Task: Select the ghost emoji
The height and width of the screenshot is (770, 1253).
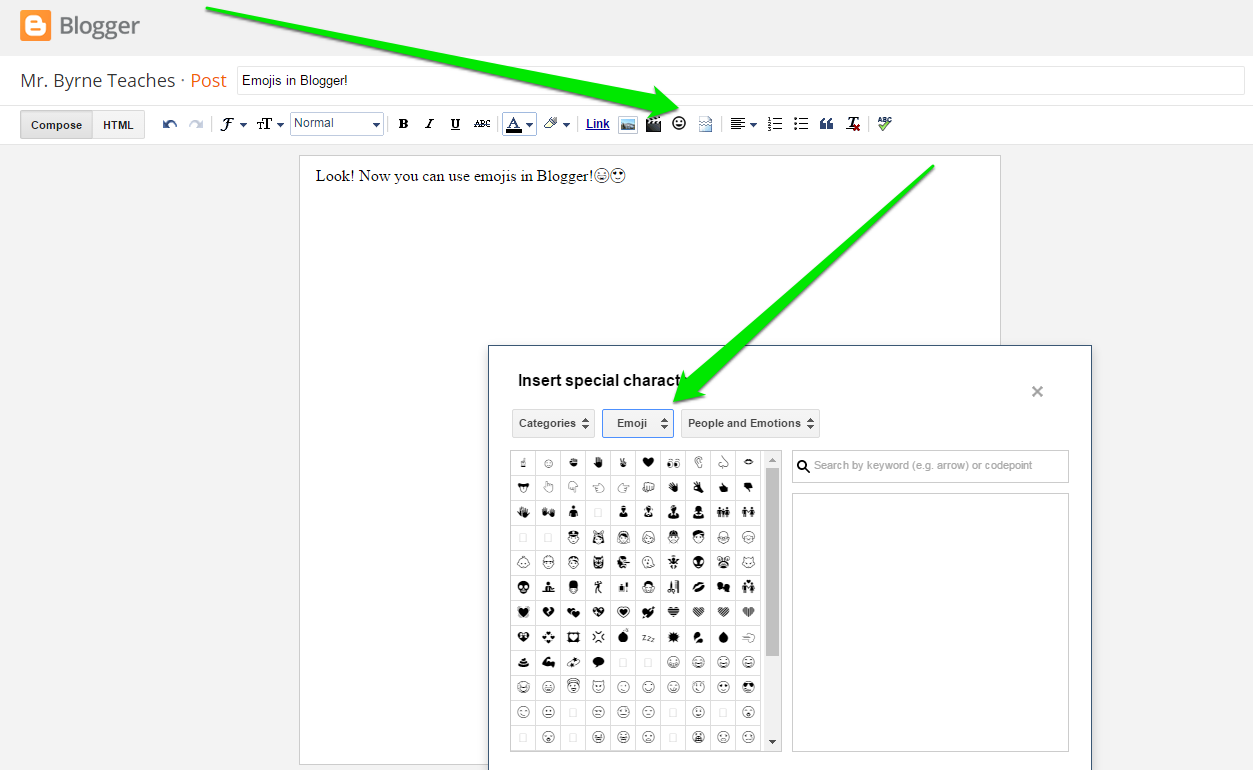Action: pos(648,562)
